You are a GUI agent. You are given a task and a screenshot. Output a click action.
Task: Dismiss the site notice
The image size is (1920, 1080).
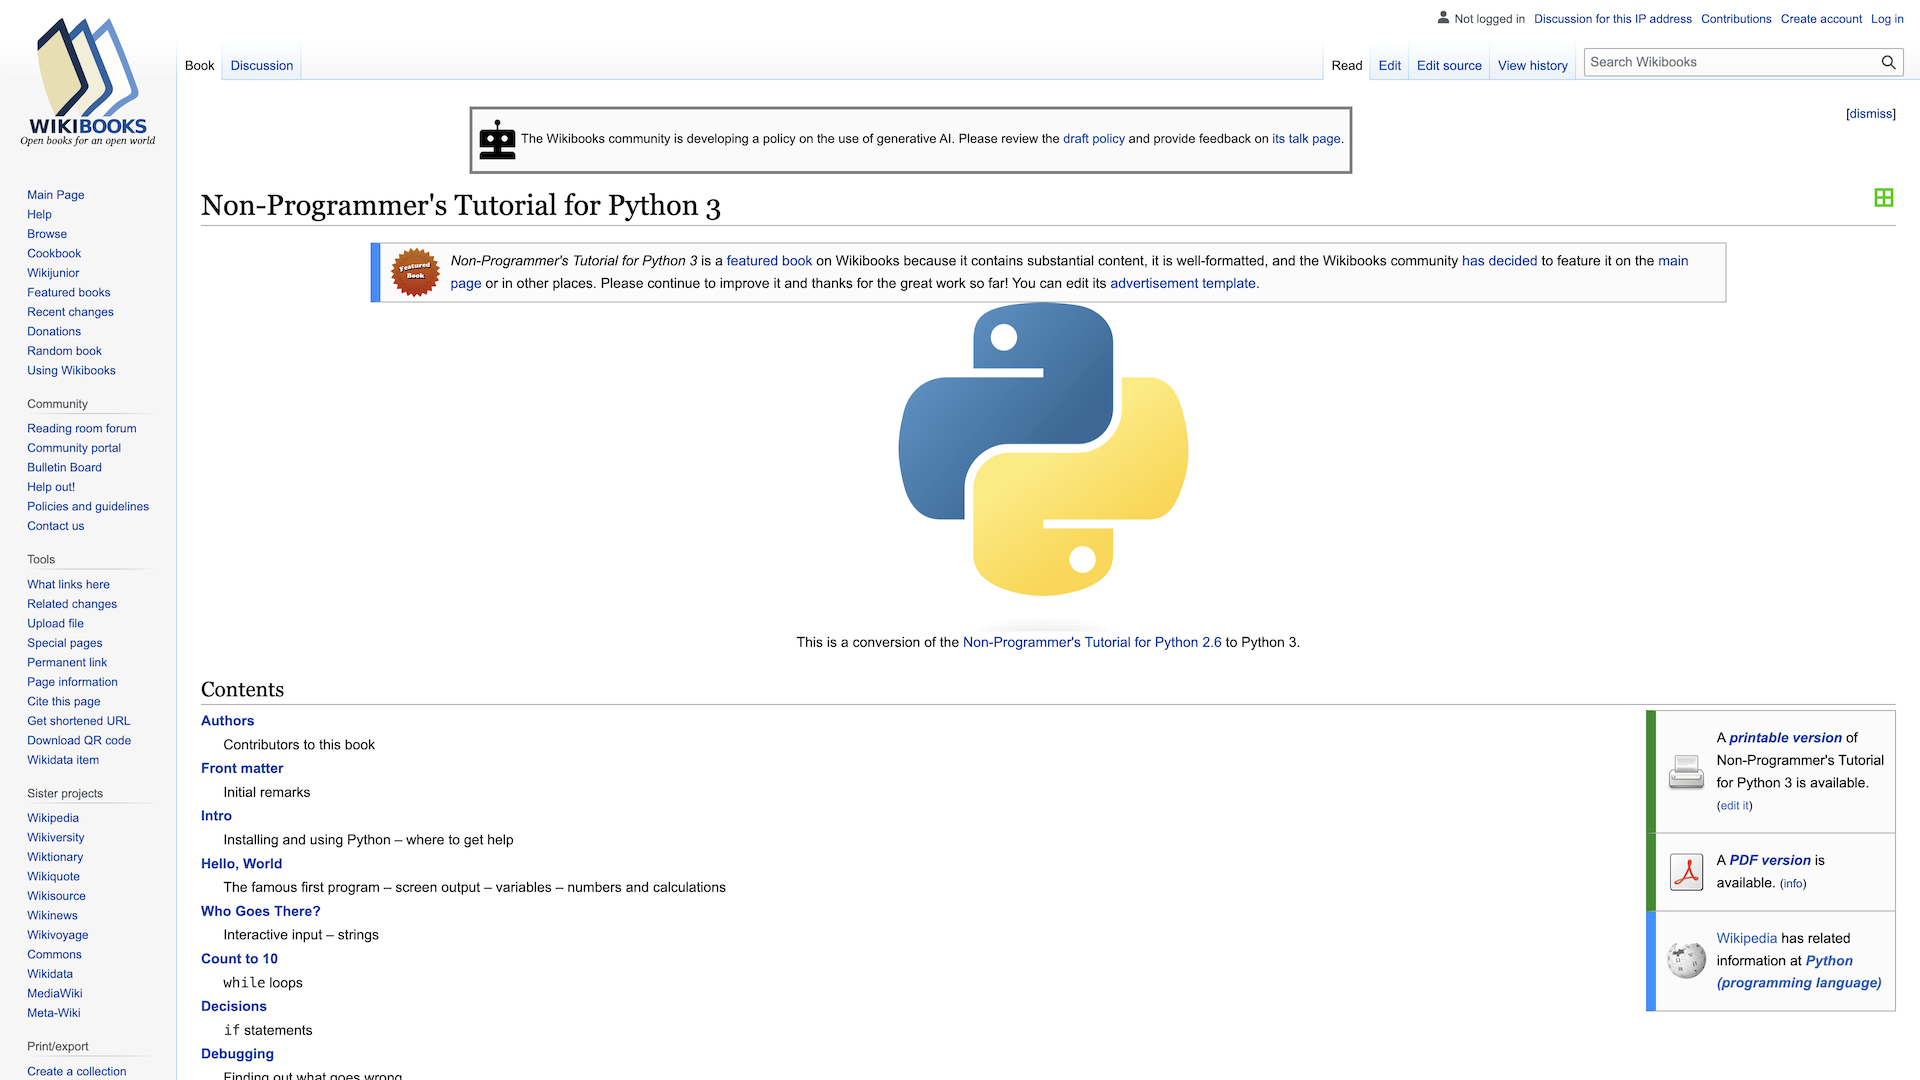tap(1871, 114)
